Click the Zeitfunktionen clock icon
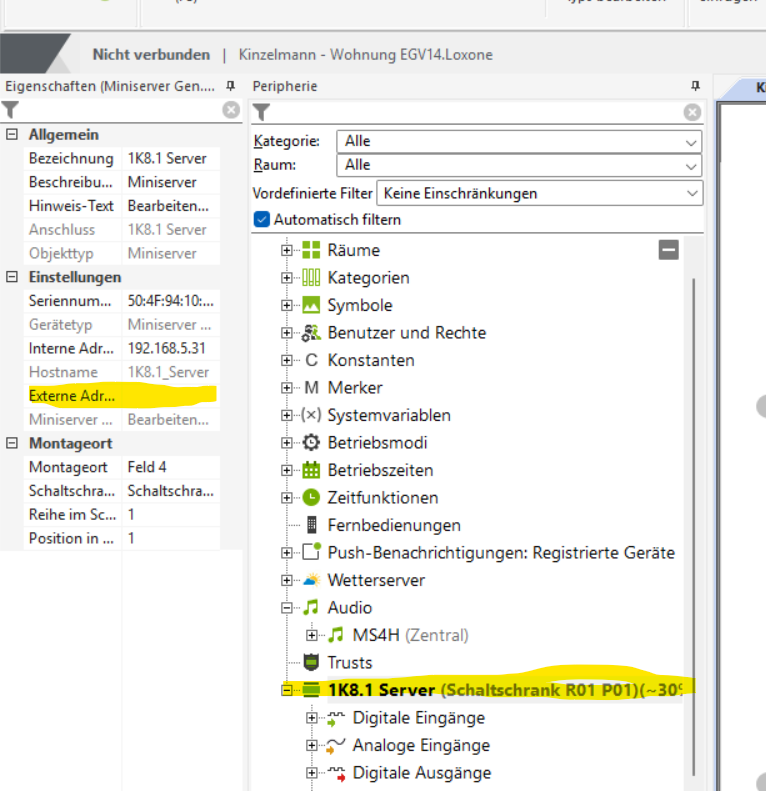 coord(311,498)
